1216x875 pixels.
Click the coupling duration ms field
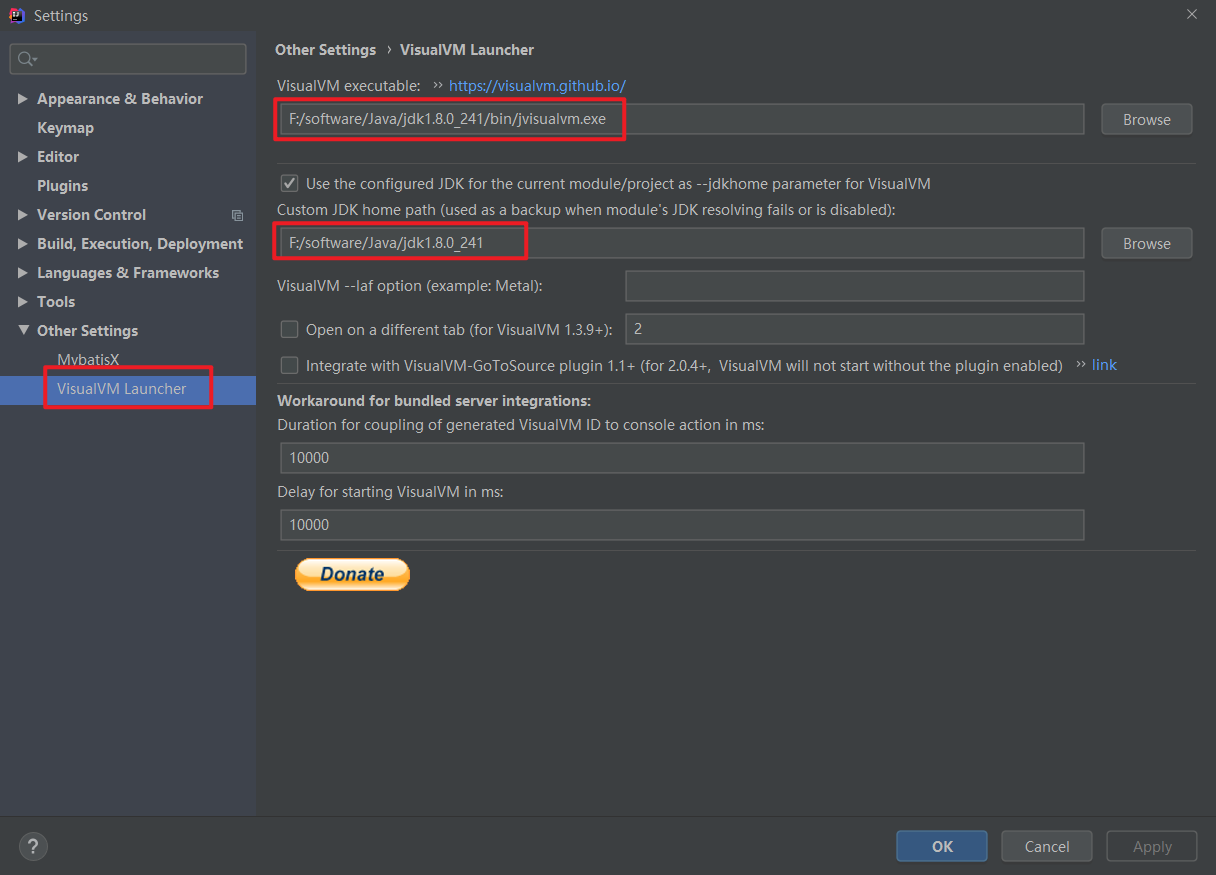click(682, 458)
